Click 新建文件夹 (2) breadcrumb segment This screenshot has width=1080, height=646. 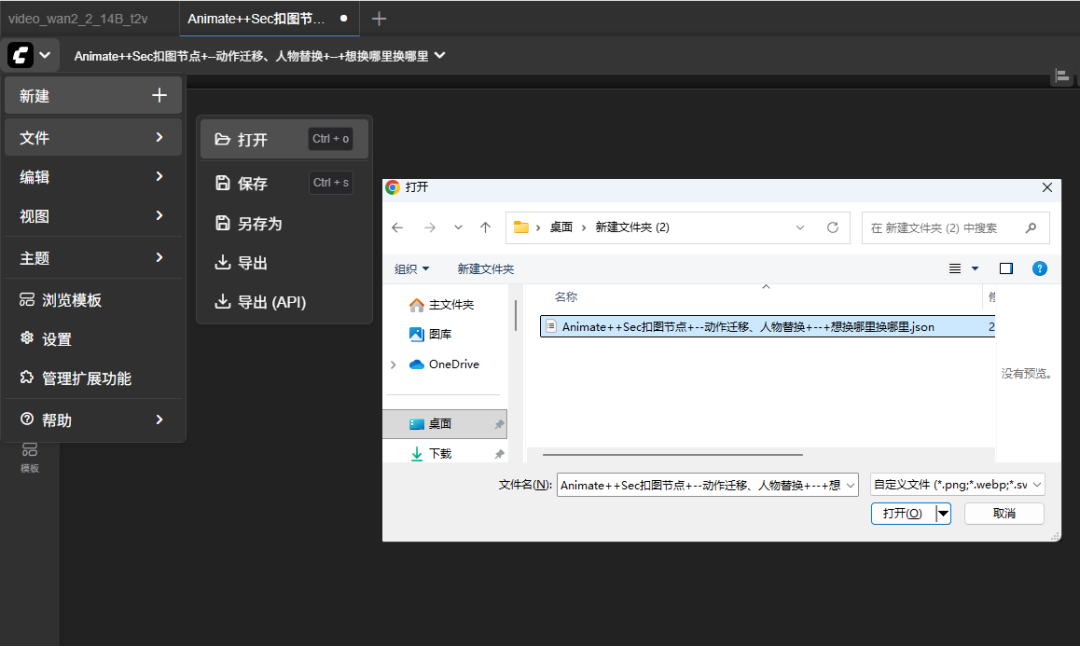(x=632, y=227)
